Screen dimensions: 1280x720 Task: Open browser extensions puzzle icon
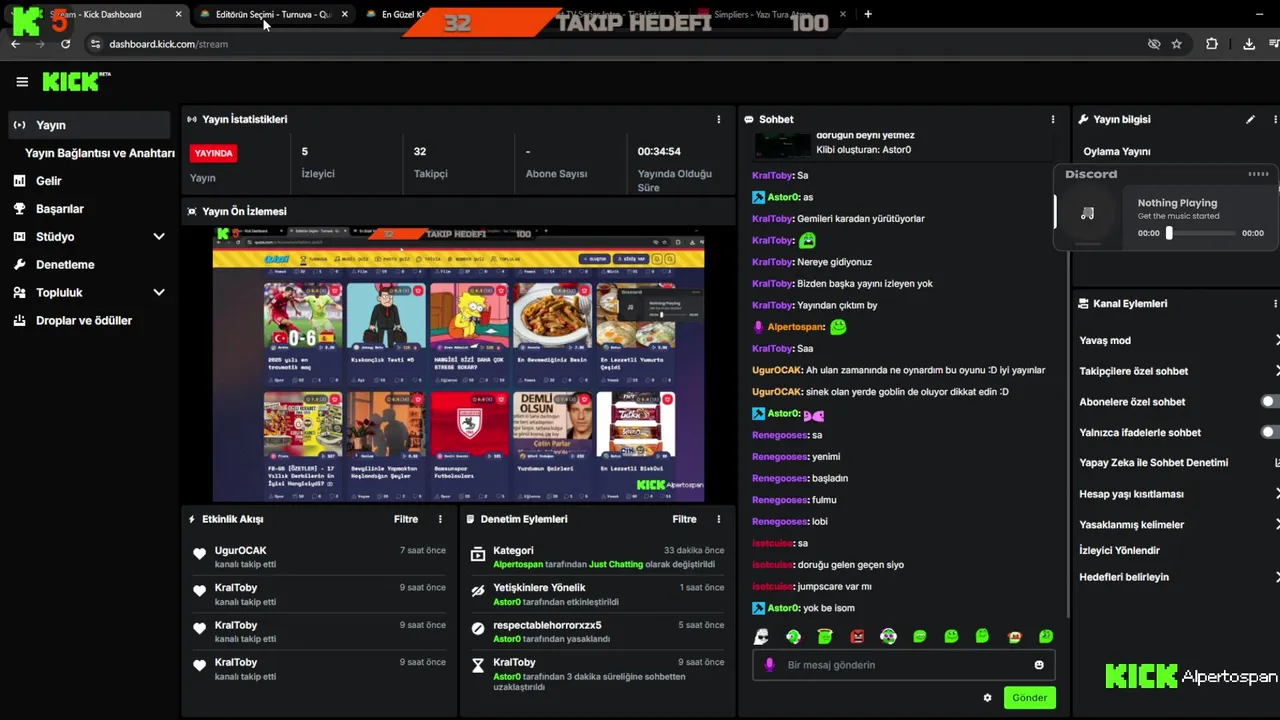click(1212, 44)
